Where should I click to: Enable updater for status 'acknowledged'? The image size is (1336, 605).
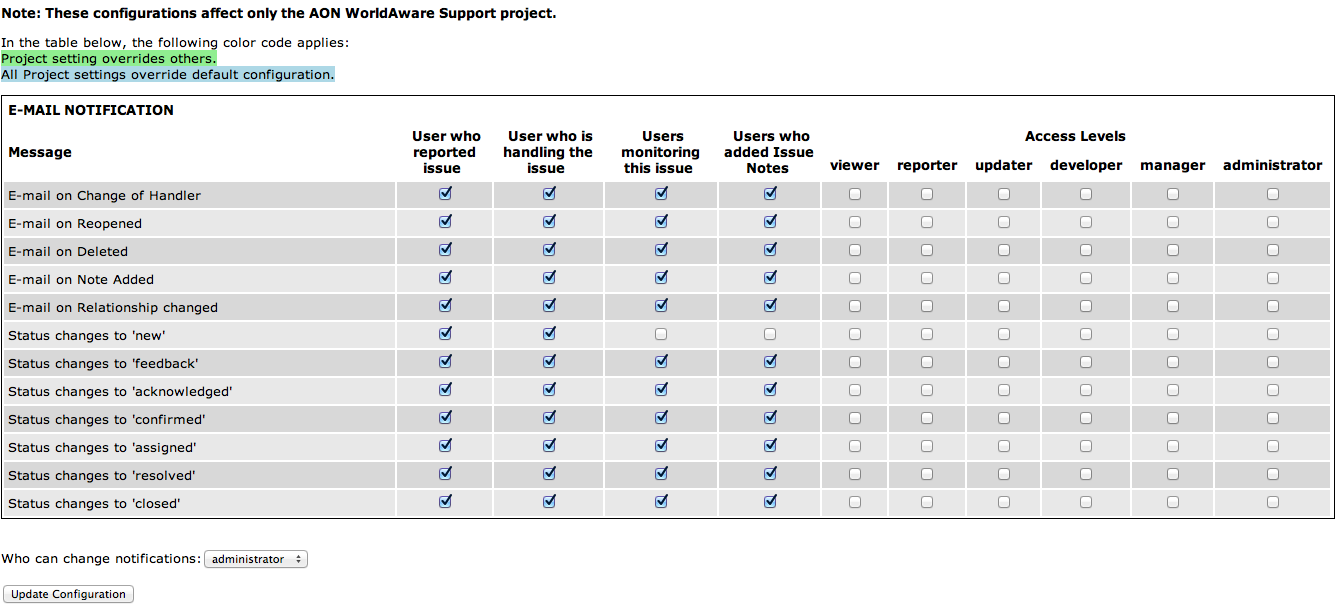click(x=1004, y=391)
